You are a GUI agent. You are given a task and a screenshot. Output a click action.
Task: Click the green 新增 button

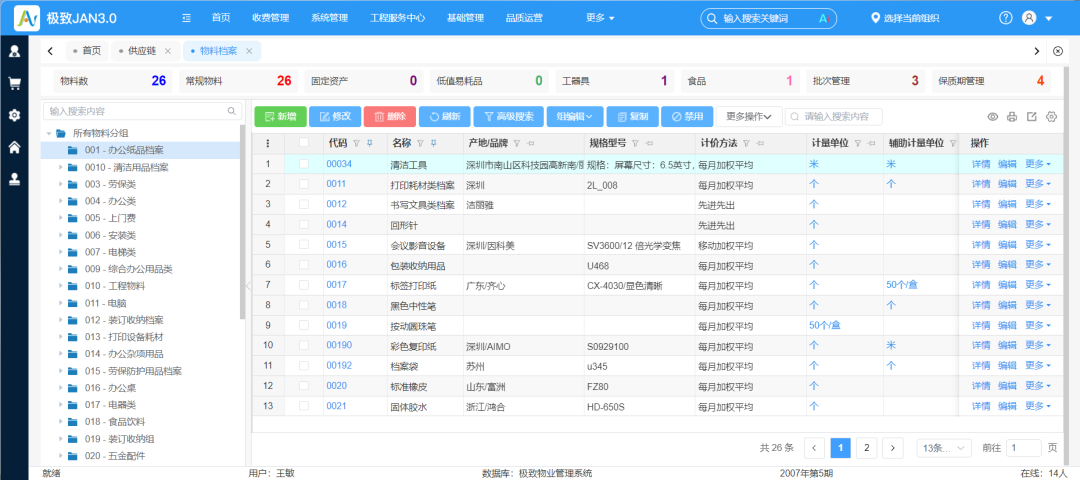click(x=280, y=116)
